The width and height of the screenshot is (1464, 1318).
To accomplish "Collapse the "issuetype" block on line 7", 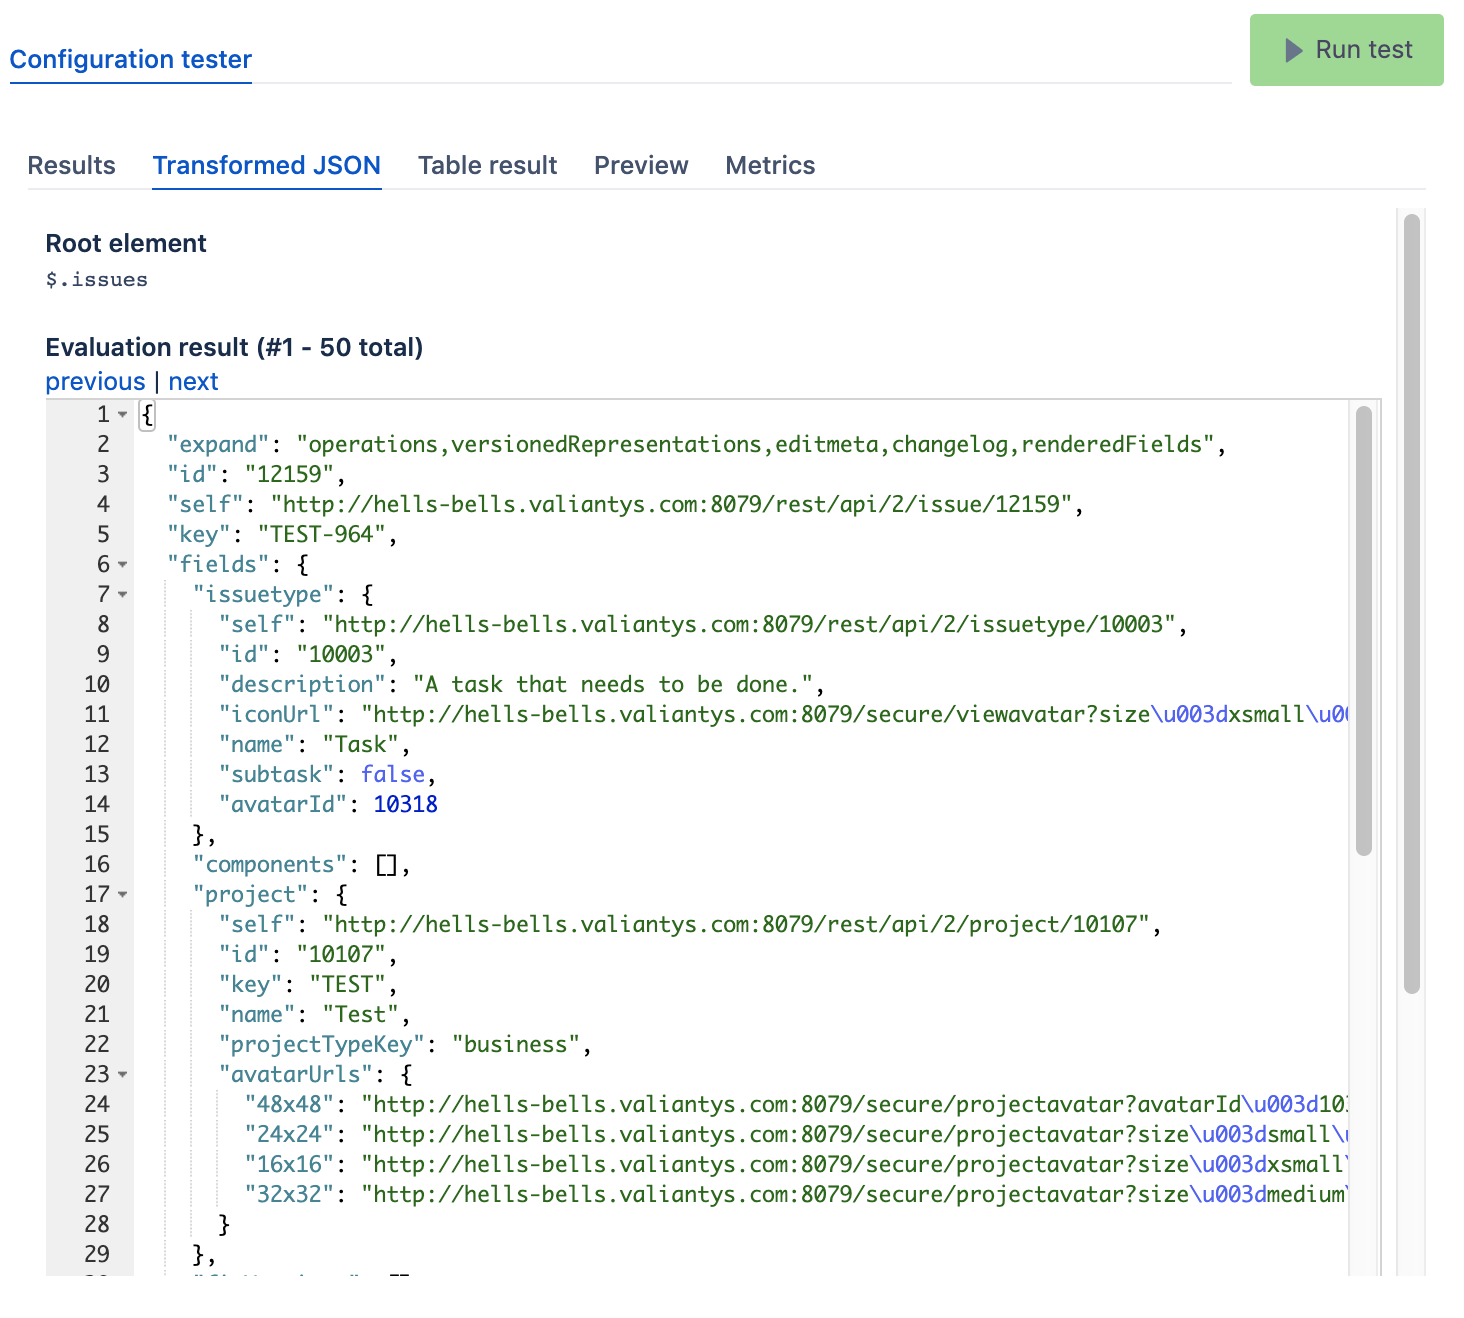I will click(123, 595).
